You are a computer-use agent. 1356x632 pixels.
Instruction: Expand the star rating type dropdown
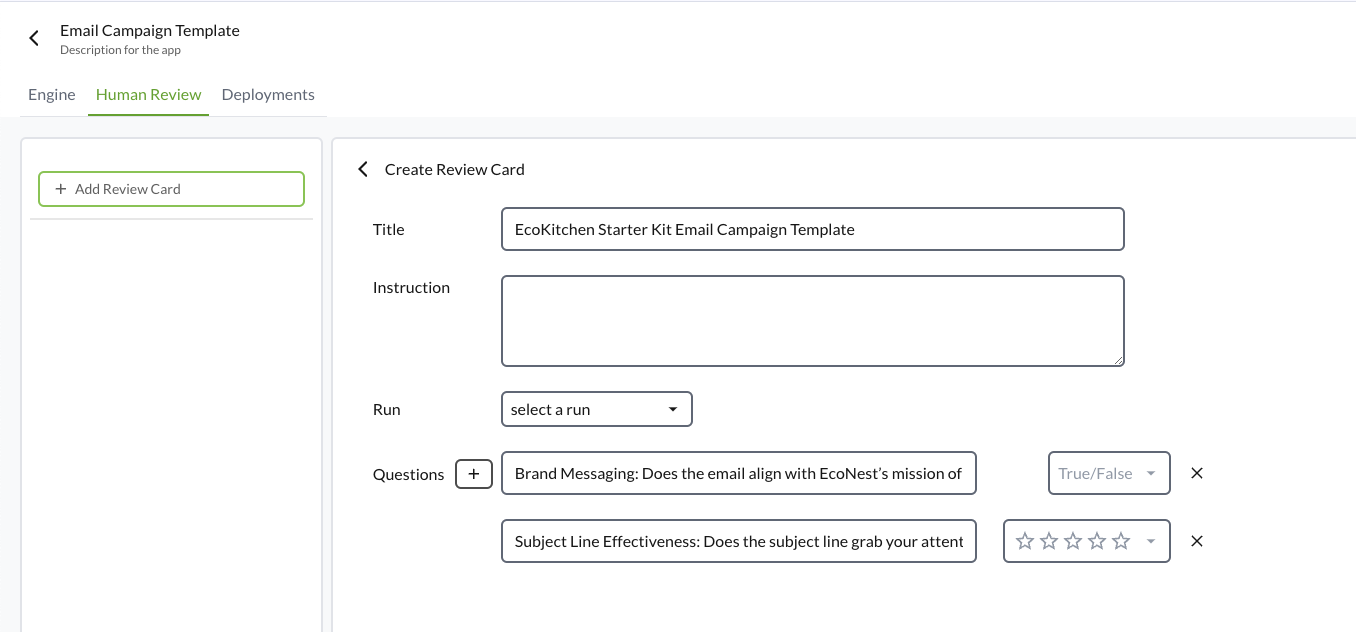pos(1150,541)
